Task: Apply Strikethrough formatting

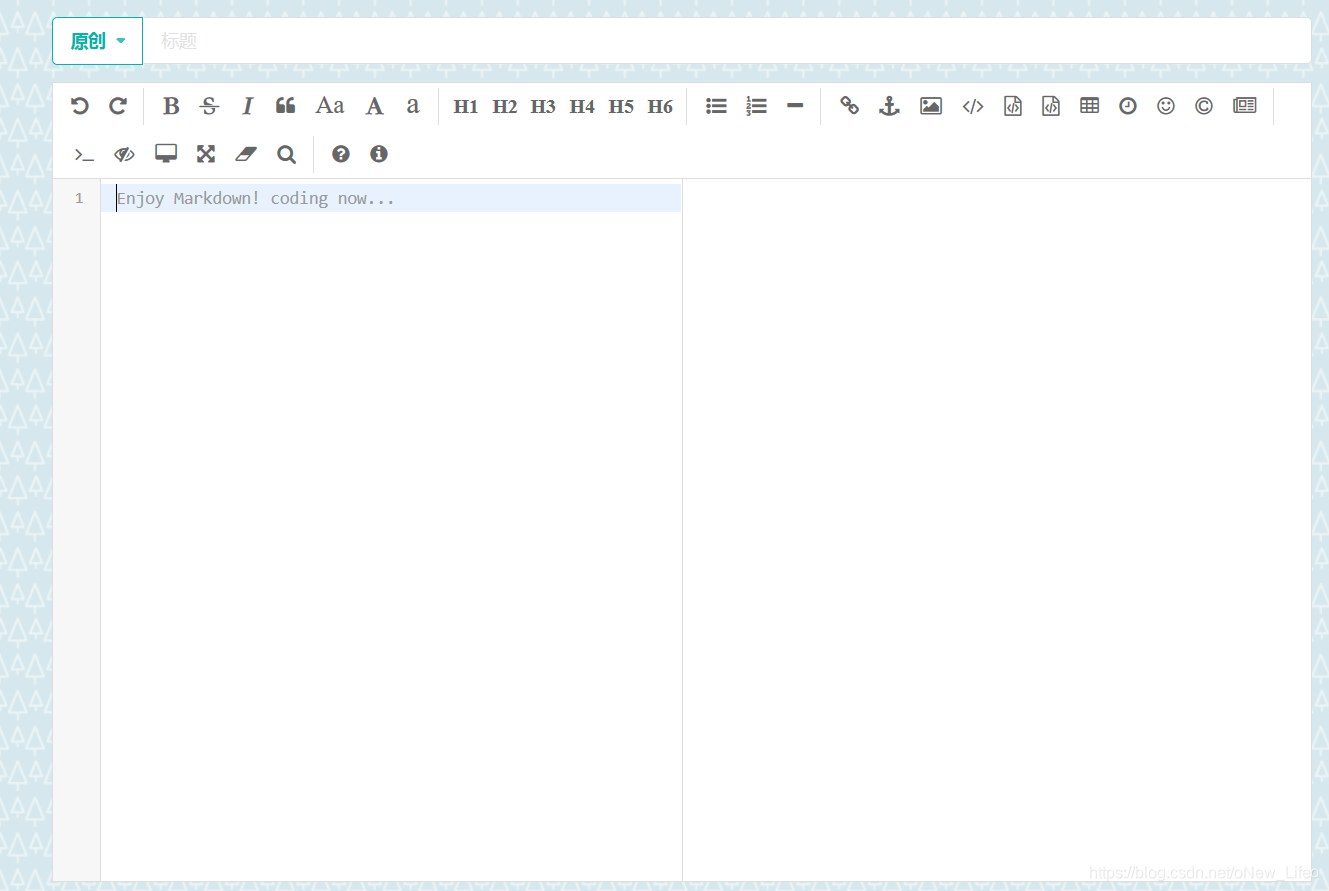Action: 209,106
